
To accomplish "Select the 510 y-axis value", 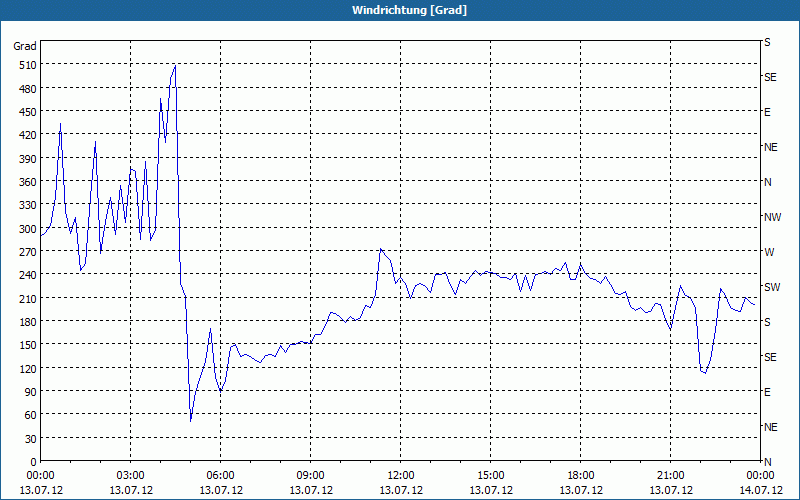I will (28, 65).
